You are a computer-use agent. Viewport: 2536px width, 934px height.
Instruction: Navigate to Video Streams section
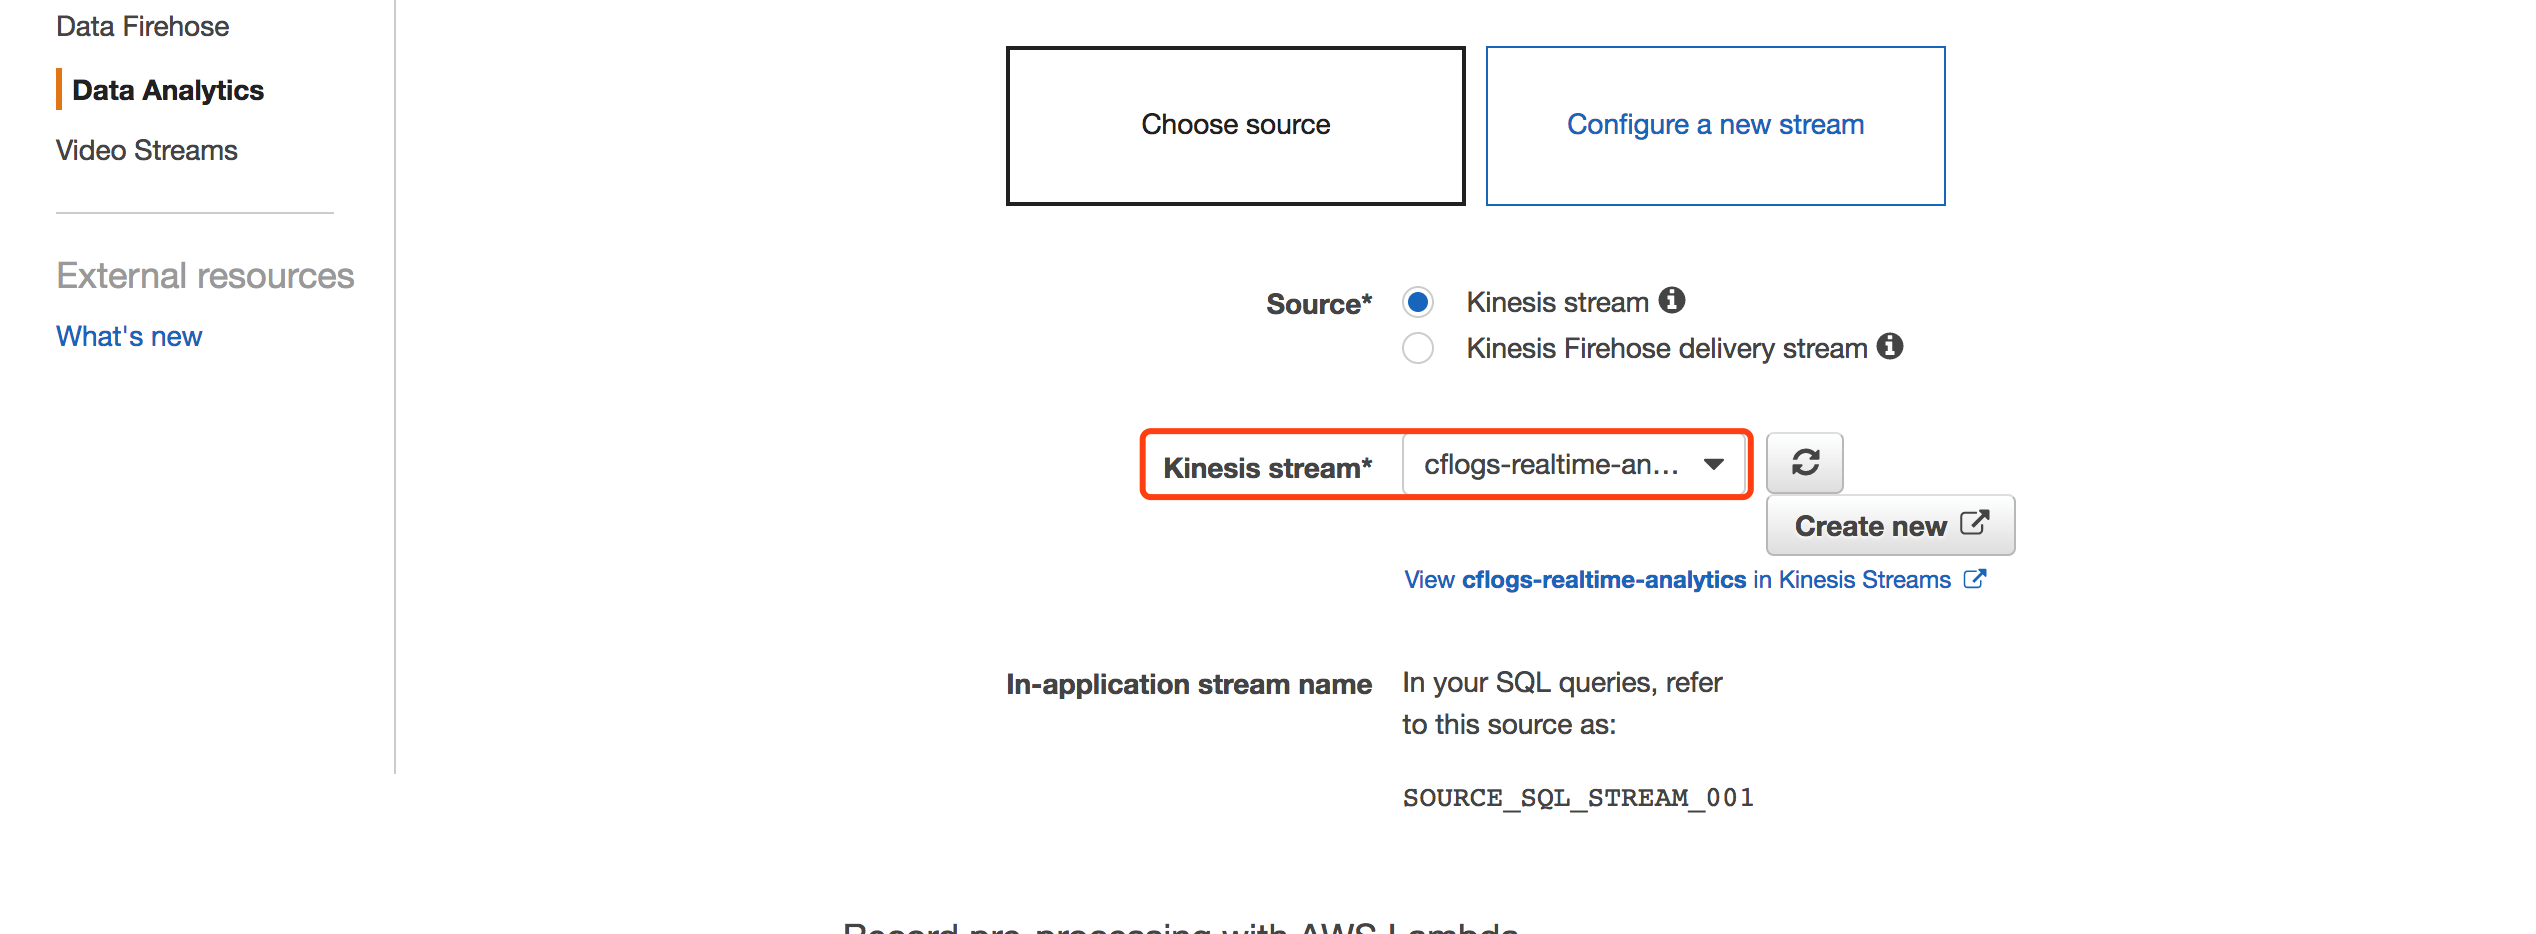pyautogui.click(x=147, y=151)
